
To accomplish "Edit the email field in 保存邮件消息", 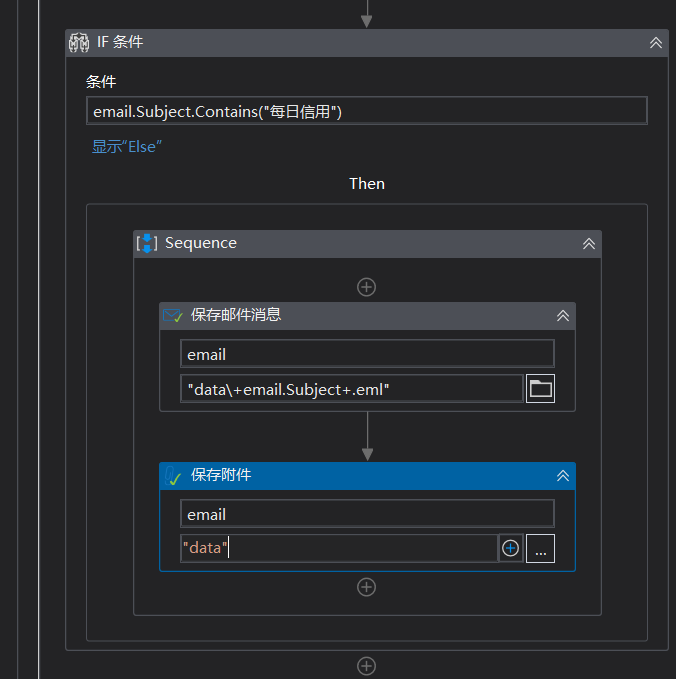I will pyautogui.click(x=367, y=354).
